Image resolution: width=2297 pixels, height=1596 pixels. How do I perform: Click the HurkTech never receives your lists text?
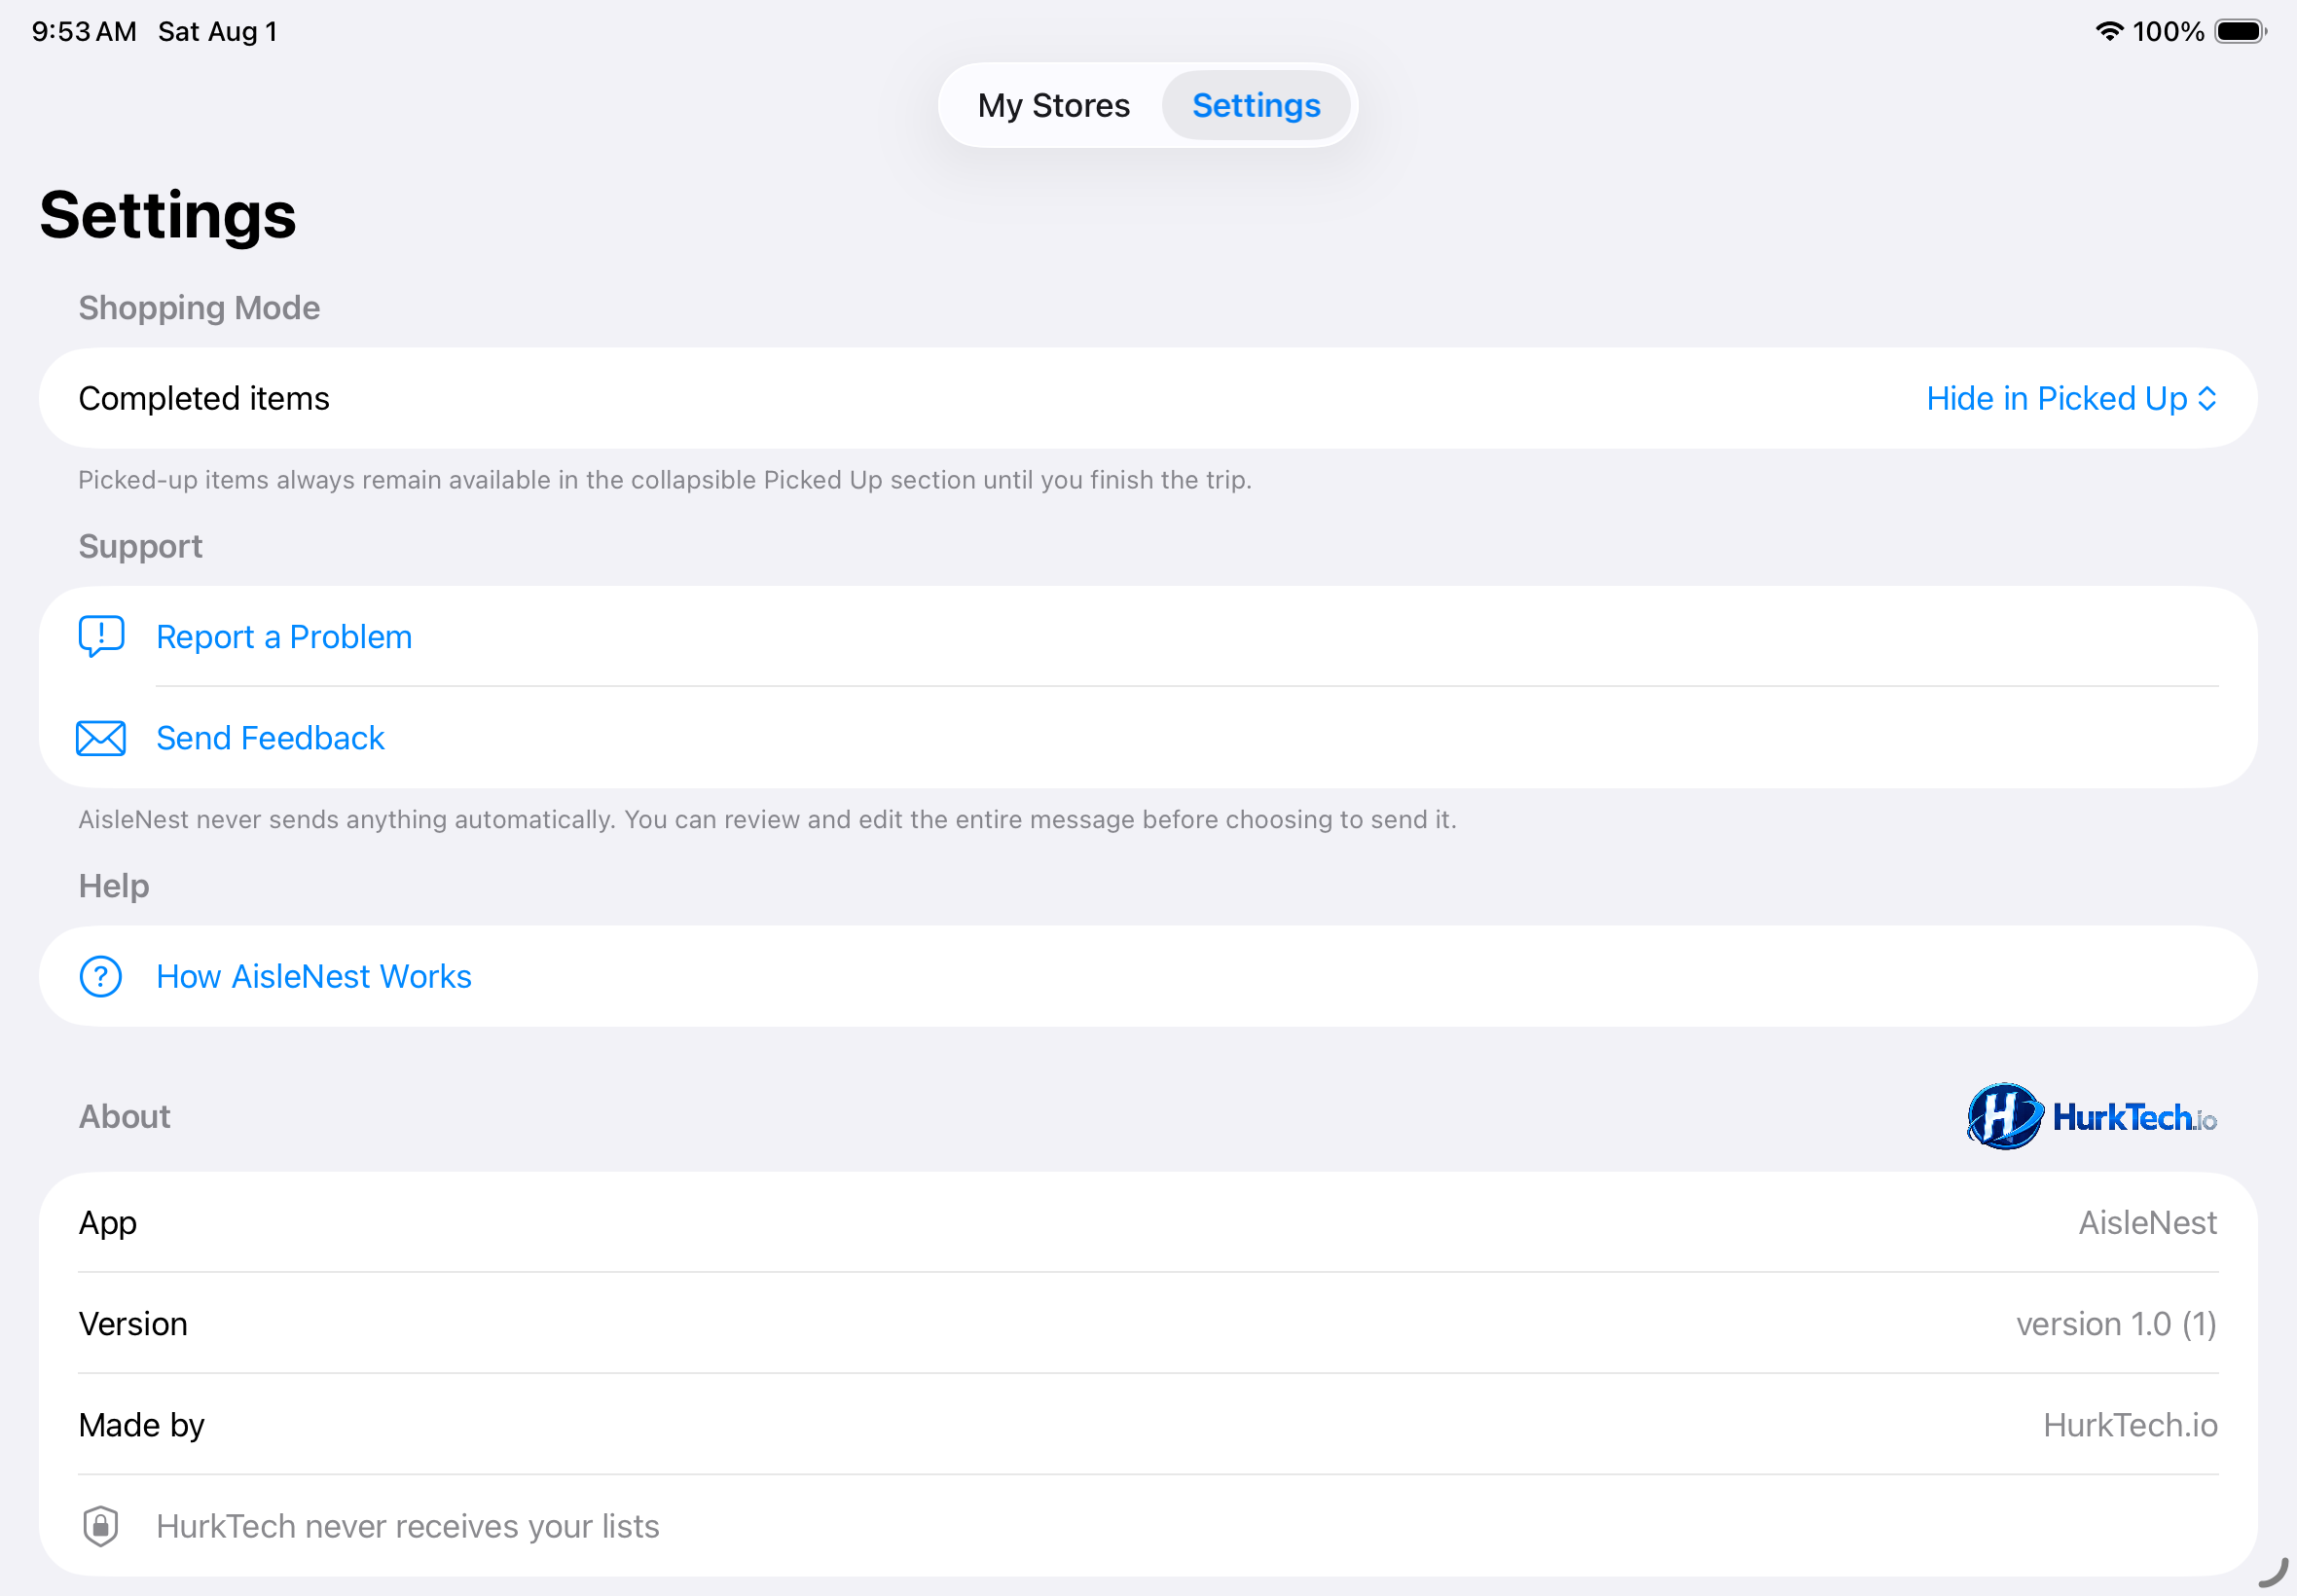[407, 1526]
